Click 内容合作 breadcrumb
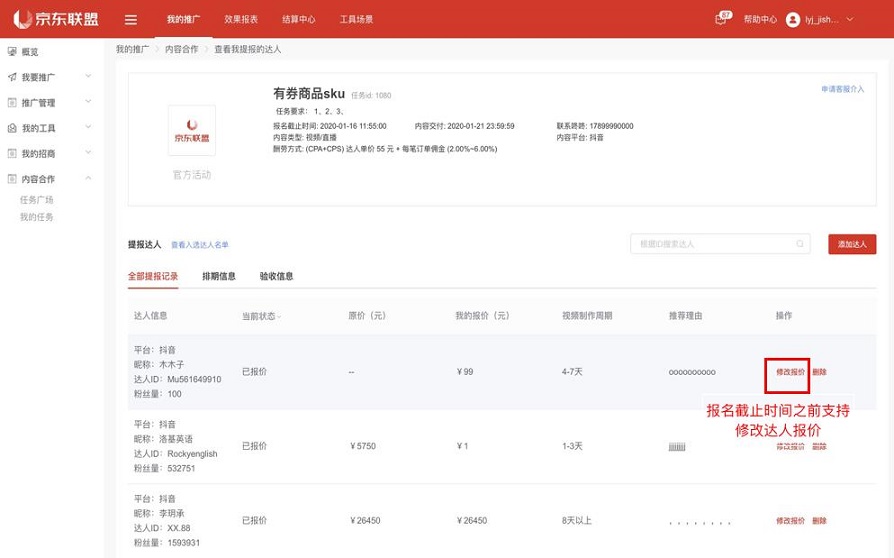894x558 pixels. [181, 50]
